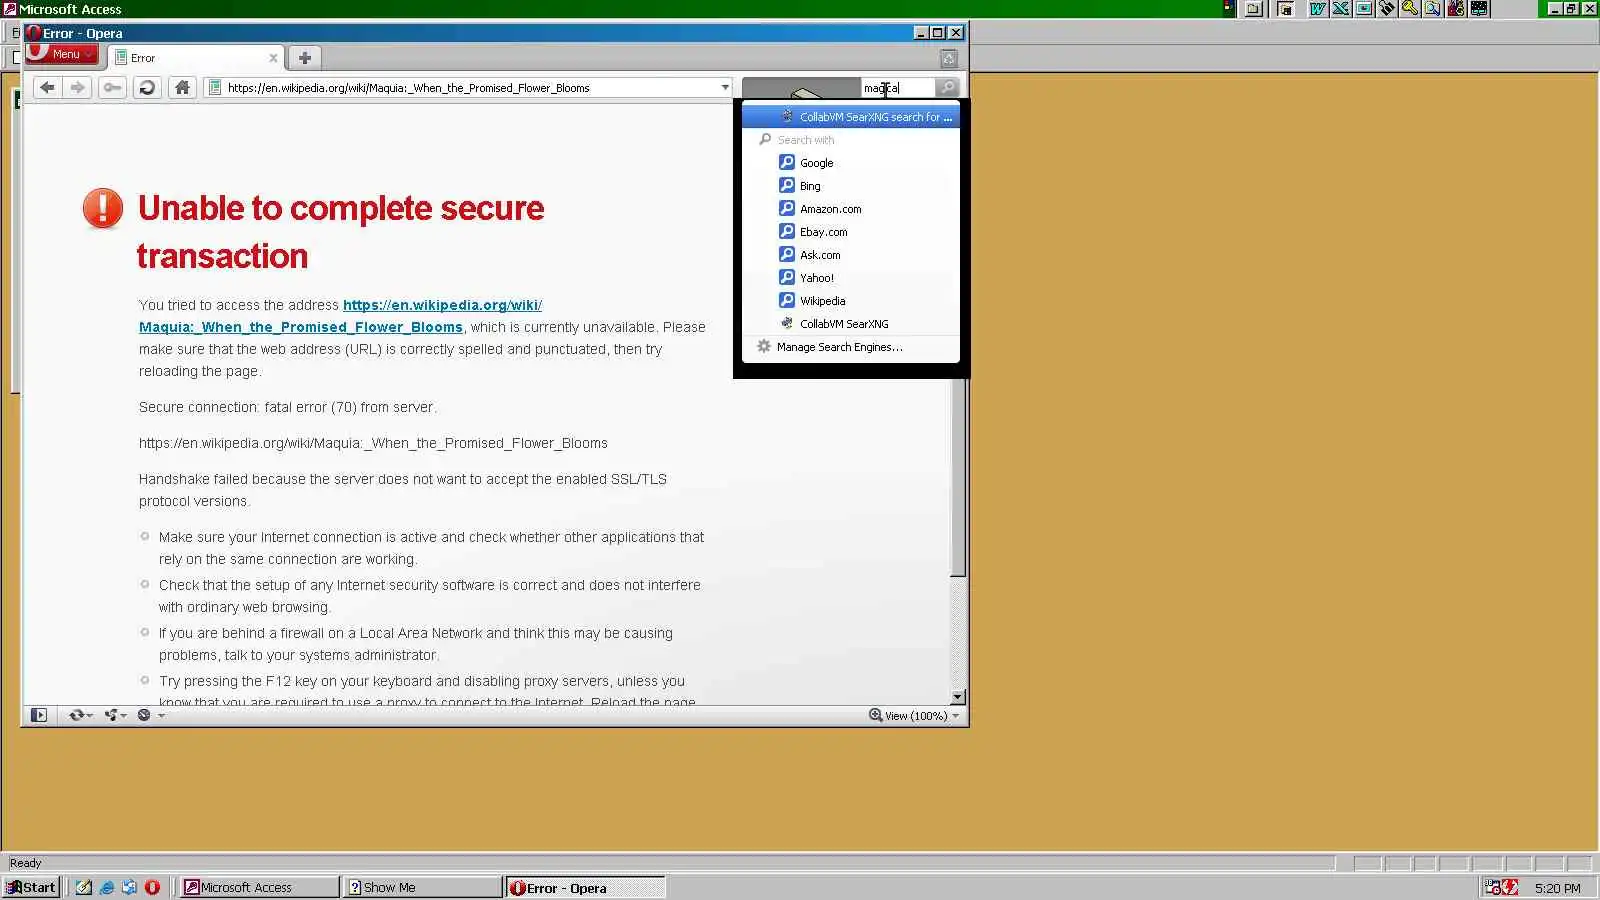Choose CollabVM SearXNG search for suggestion
The width and height of the screenshot is (1600, 900).
pos(851,117)
